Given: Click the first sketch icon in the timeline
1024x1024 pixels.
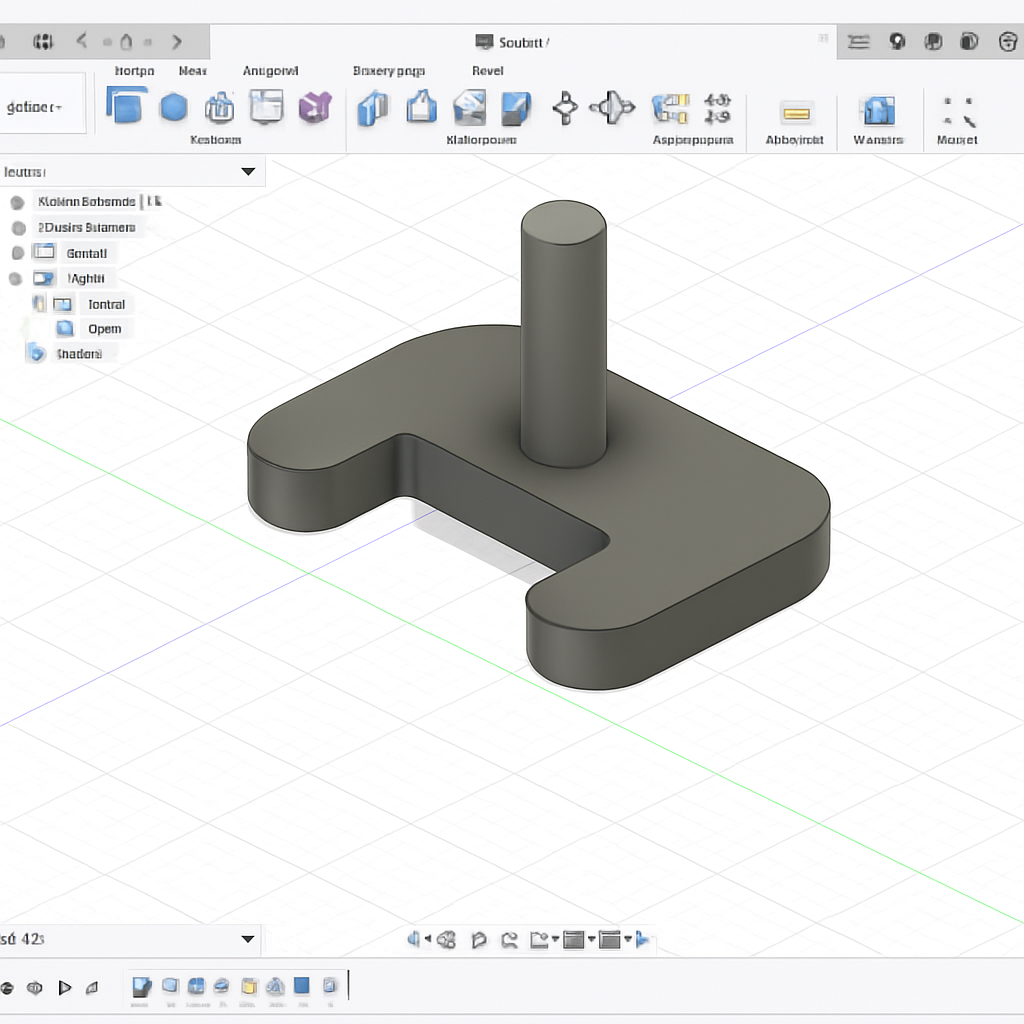Looking at the screenshot, I should pos(142,987).
